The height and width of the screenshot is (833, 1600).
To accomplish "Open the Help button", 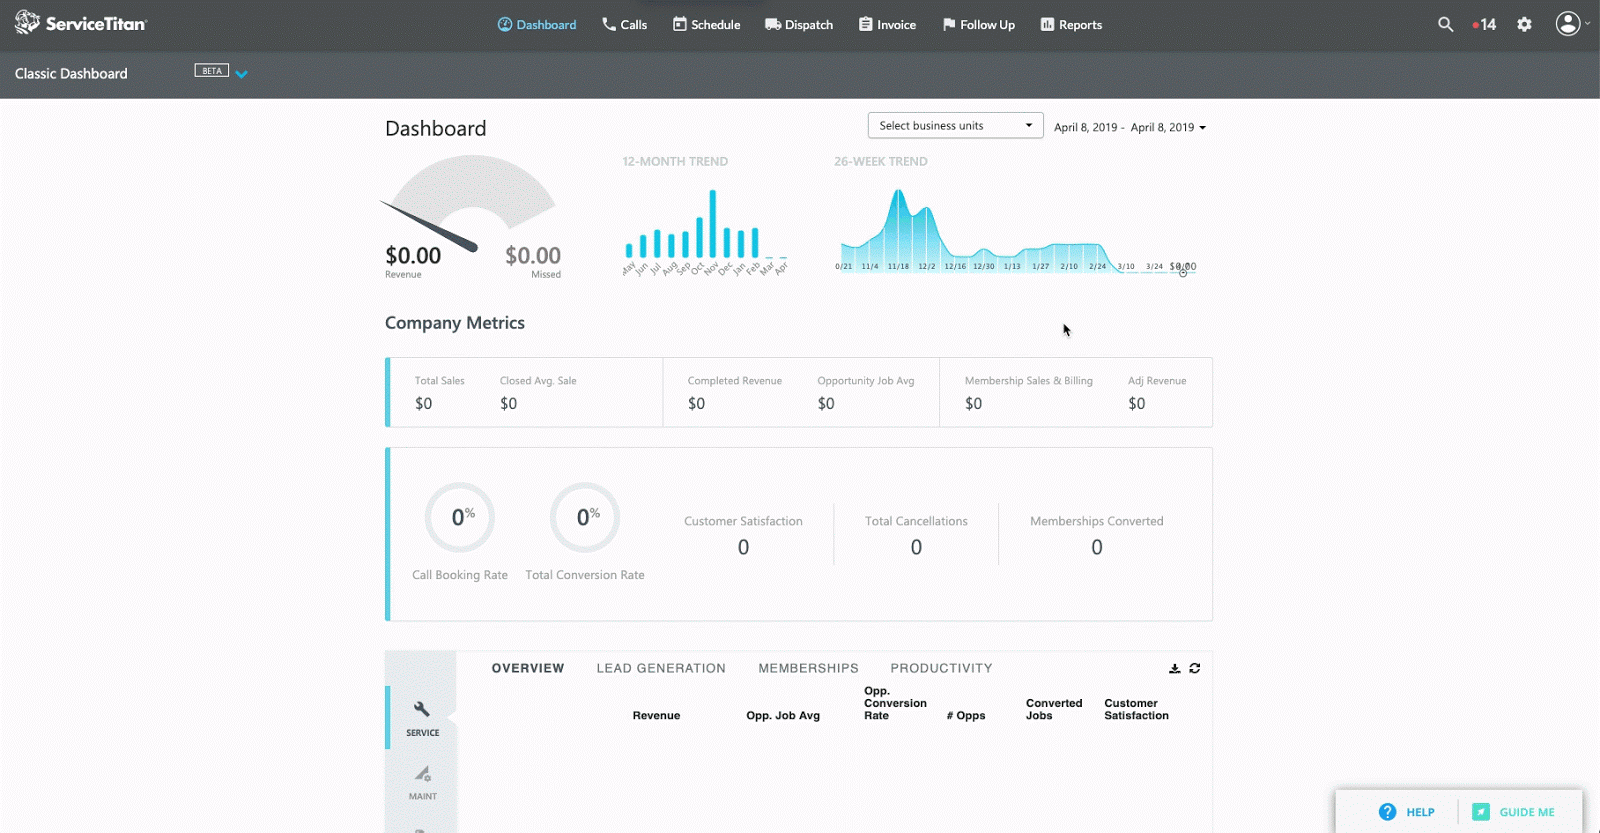I will (1406, 812).
